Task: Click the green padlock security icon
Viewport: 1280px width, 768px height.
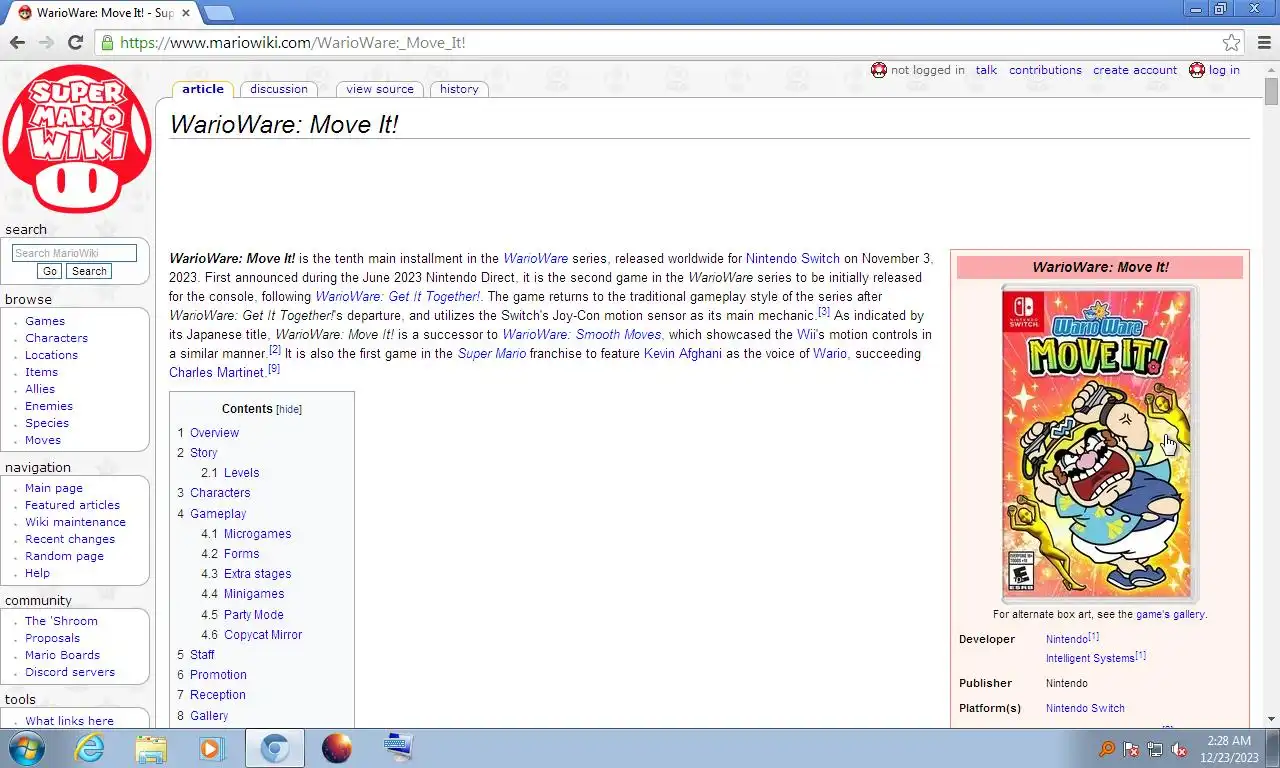Action: (x=107, y=42)
